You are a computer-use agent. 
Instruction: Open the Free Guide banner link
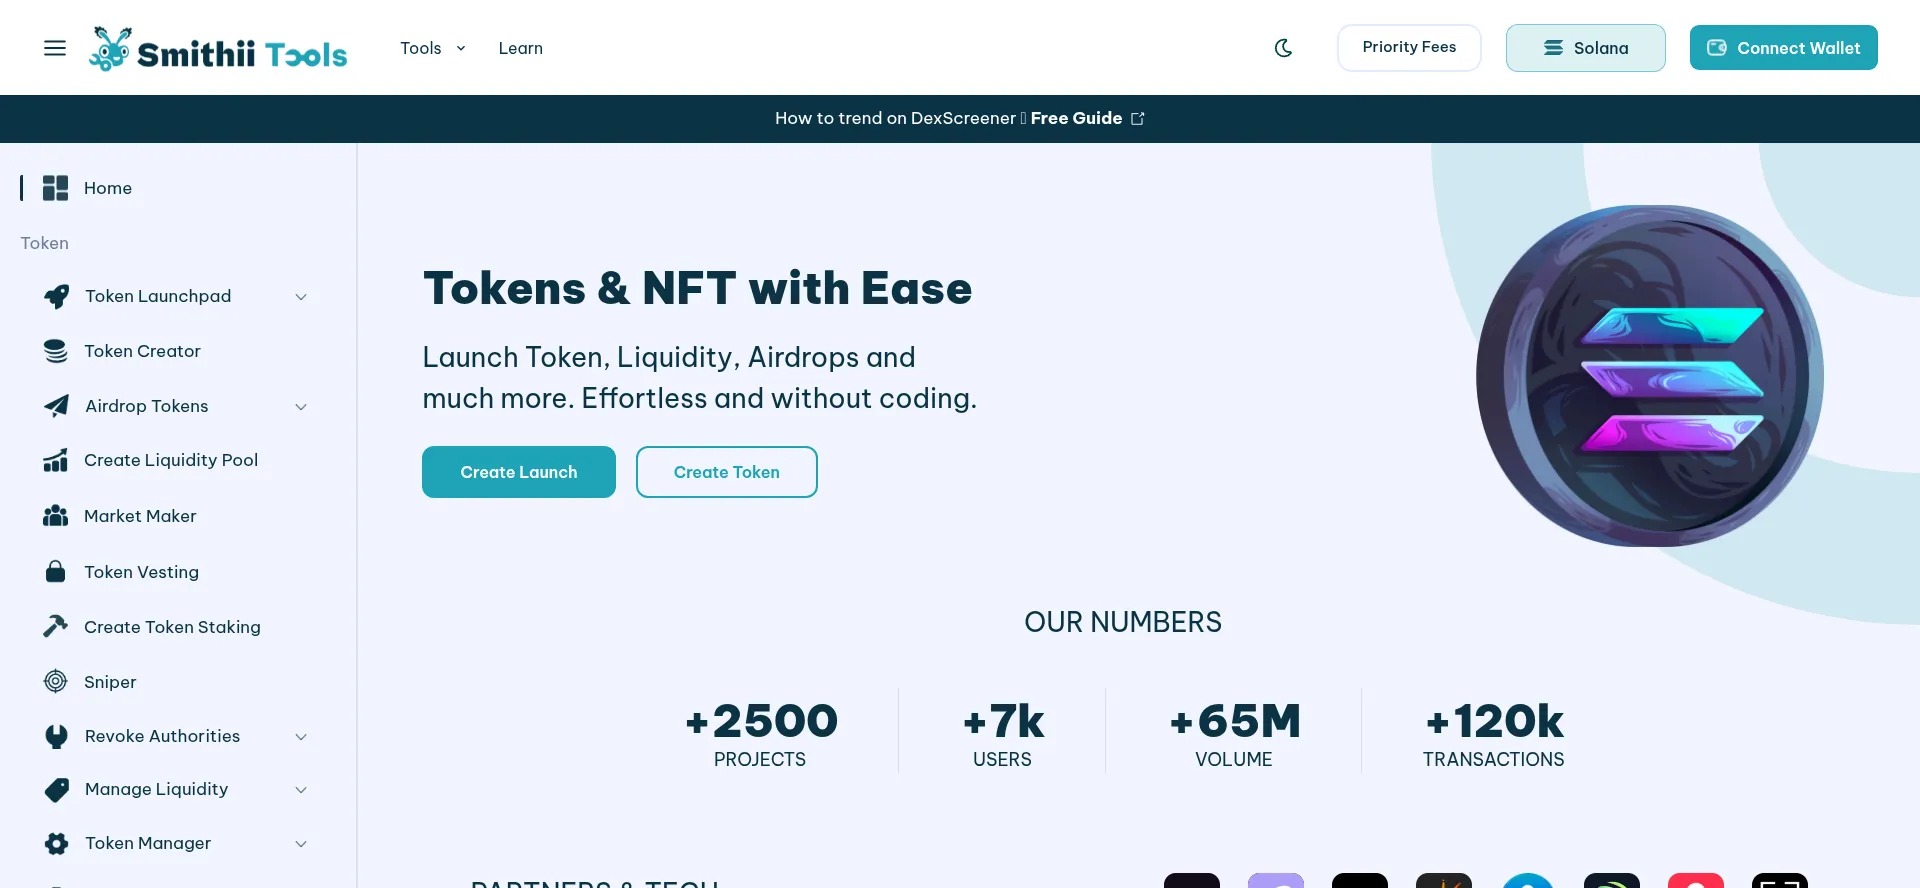click(x=1076, y=118)
